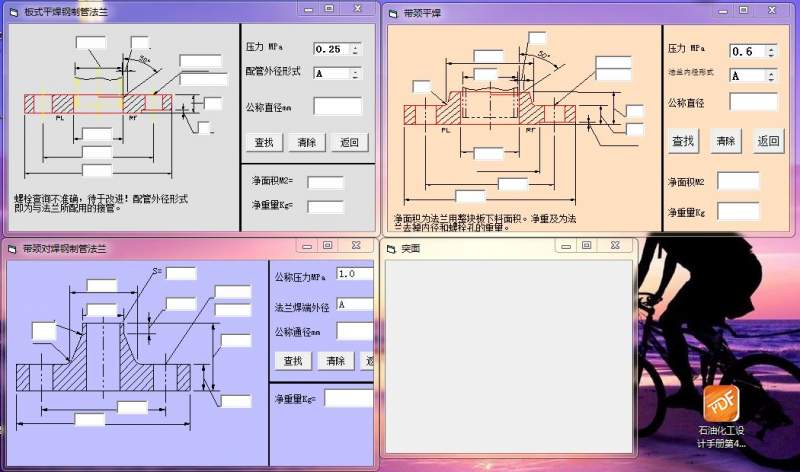Focus 公称直径mm field in 板式平焊 window
Screen dimensions: 800x472
(338, 106)
